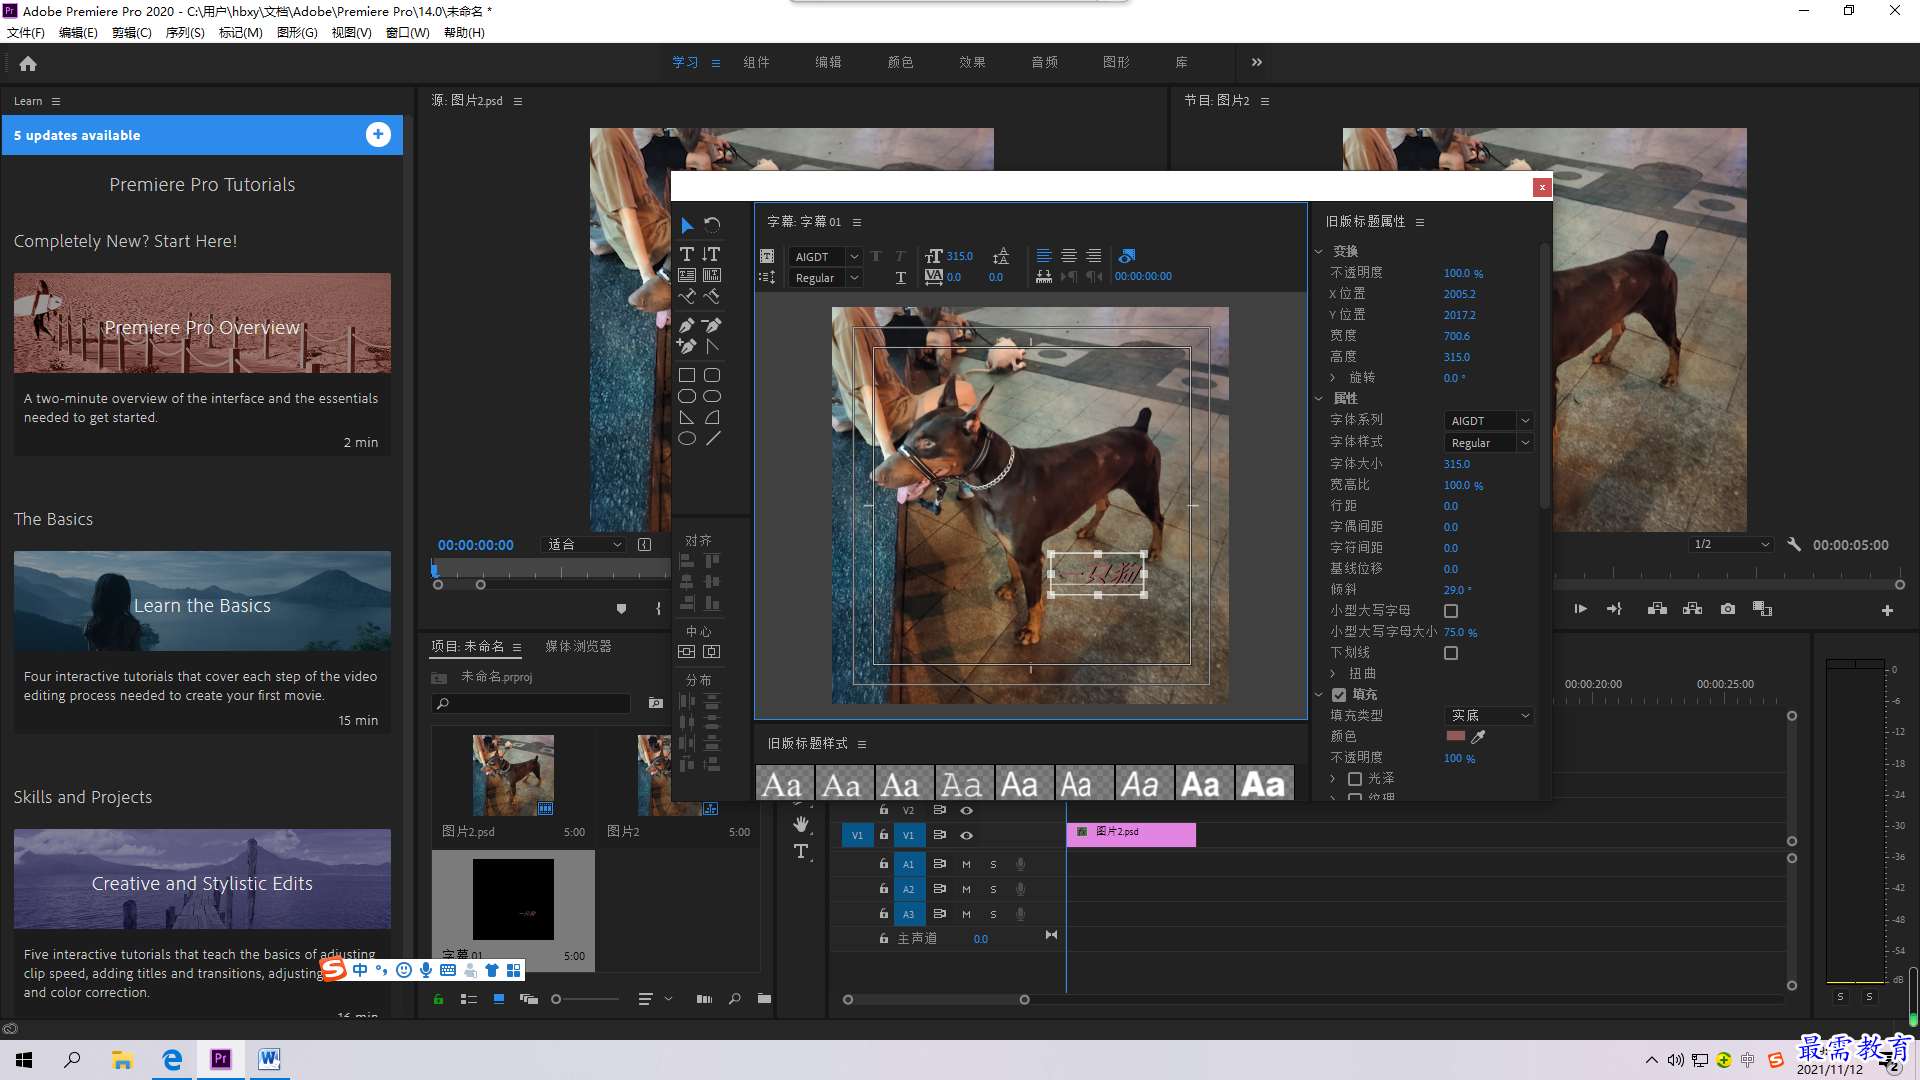Select the Wedge shape tool

(x=687, y=417)
